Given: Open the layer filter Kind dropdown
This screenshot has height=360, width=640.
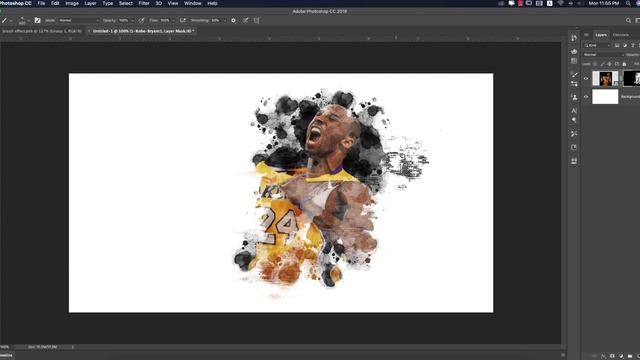Looking at the screenshot, I should tap(598, 45).
